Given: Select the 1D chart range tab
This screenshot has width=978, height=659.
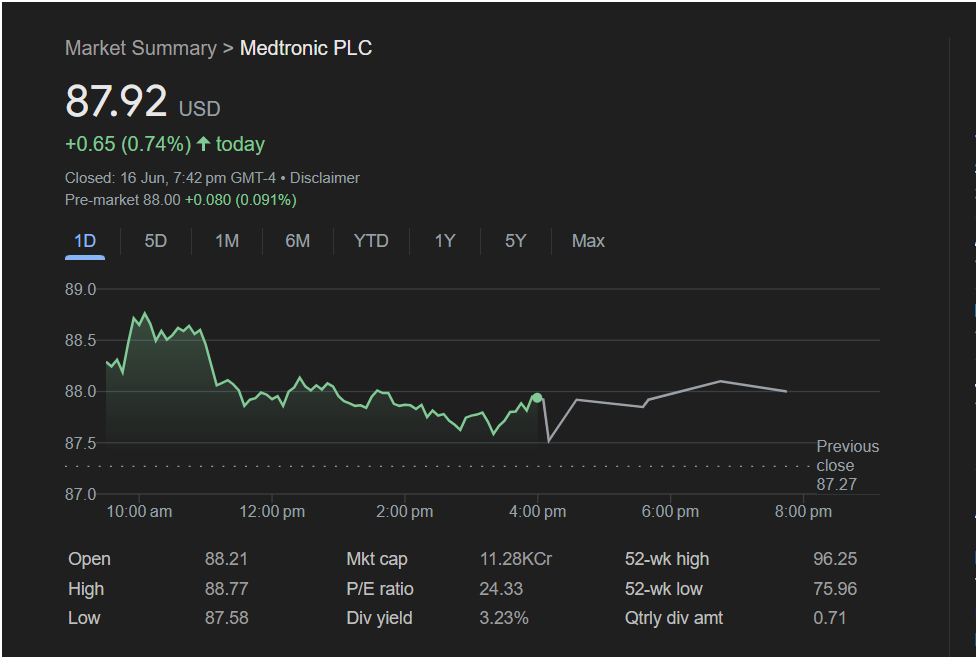Looking at the screenshot, I should tap(85, 241).
